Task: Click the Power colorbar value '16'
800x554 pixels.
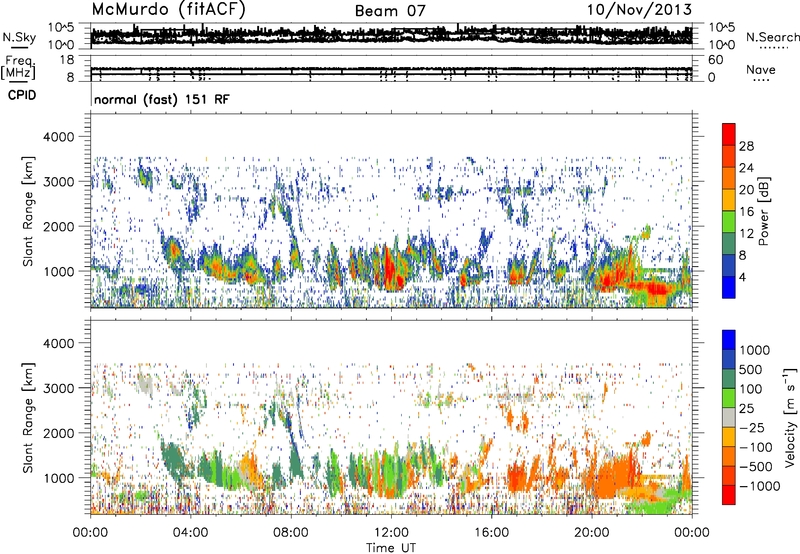Action: [746, 212]
